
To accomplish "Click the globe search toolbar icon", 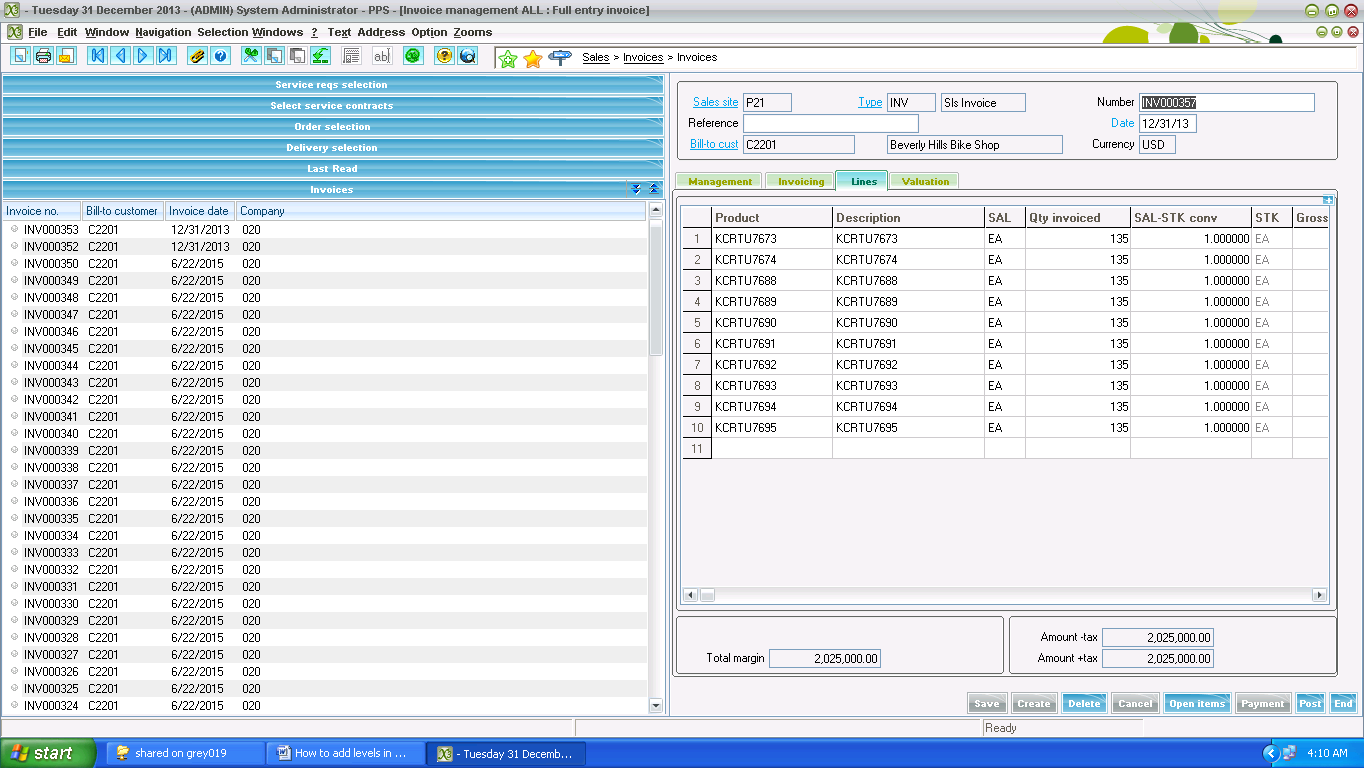I will click(467, 56).
